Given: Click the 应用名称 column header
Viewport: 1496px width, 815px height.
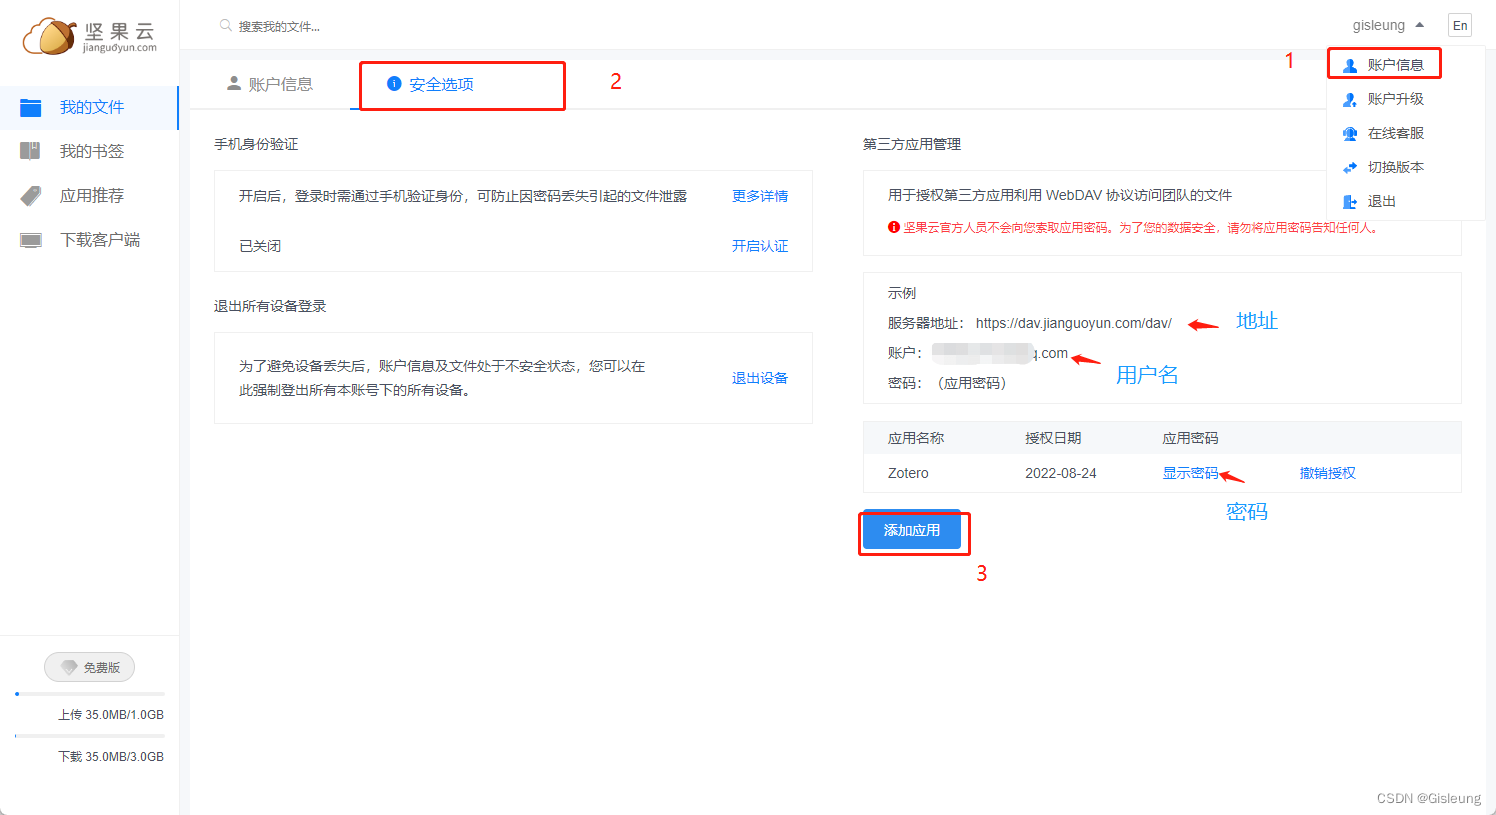Looking at the screenshot, I should pos(916,438).
